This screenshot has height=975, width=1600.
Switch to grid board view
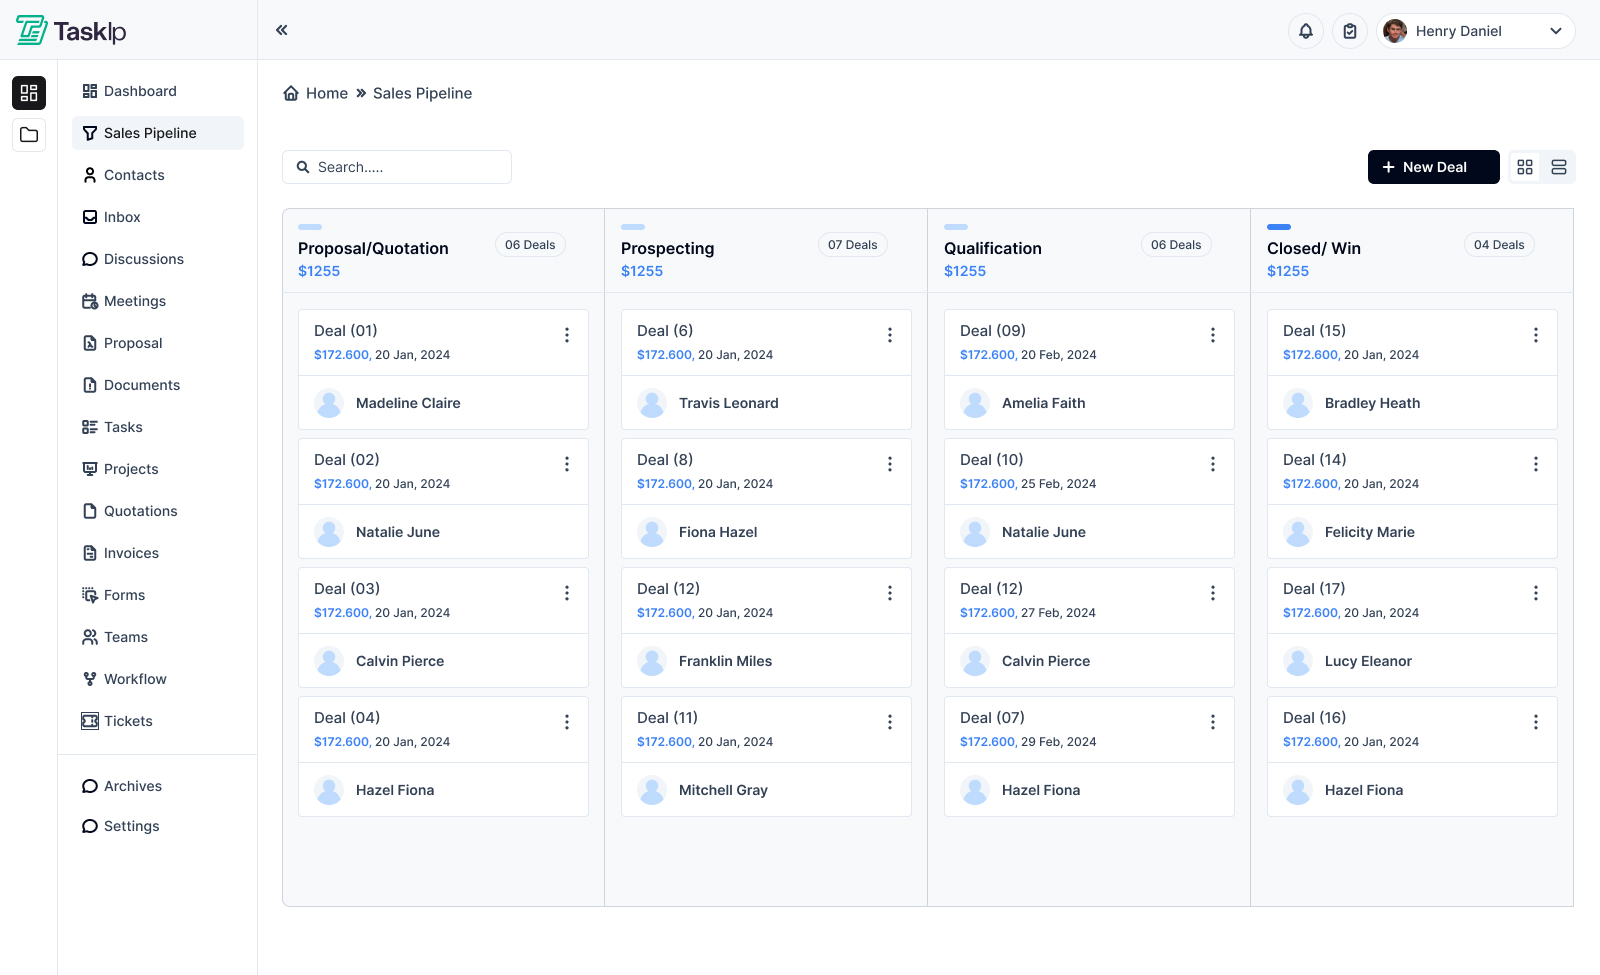(1525, 167)
